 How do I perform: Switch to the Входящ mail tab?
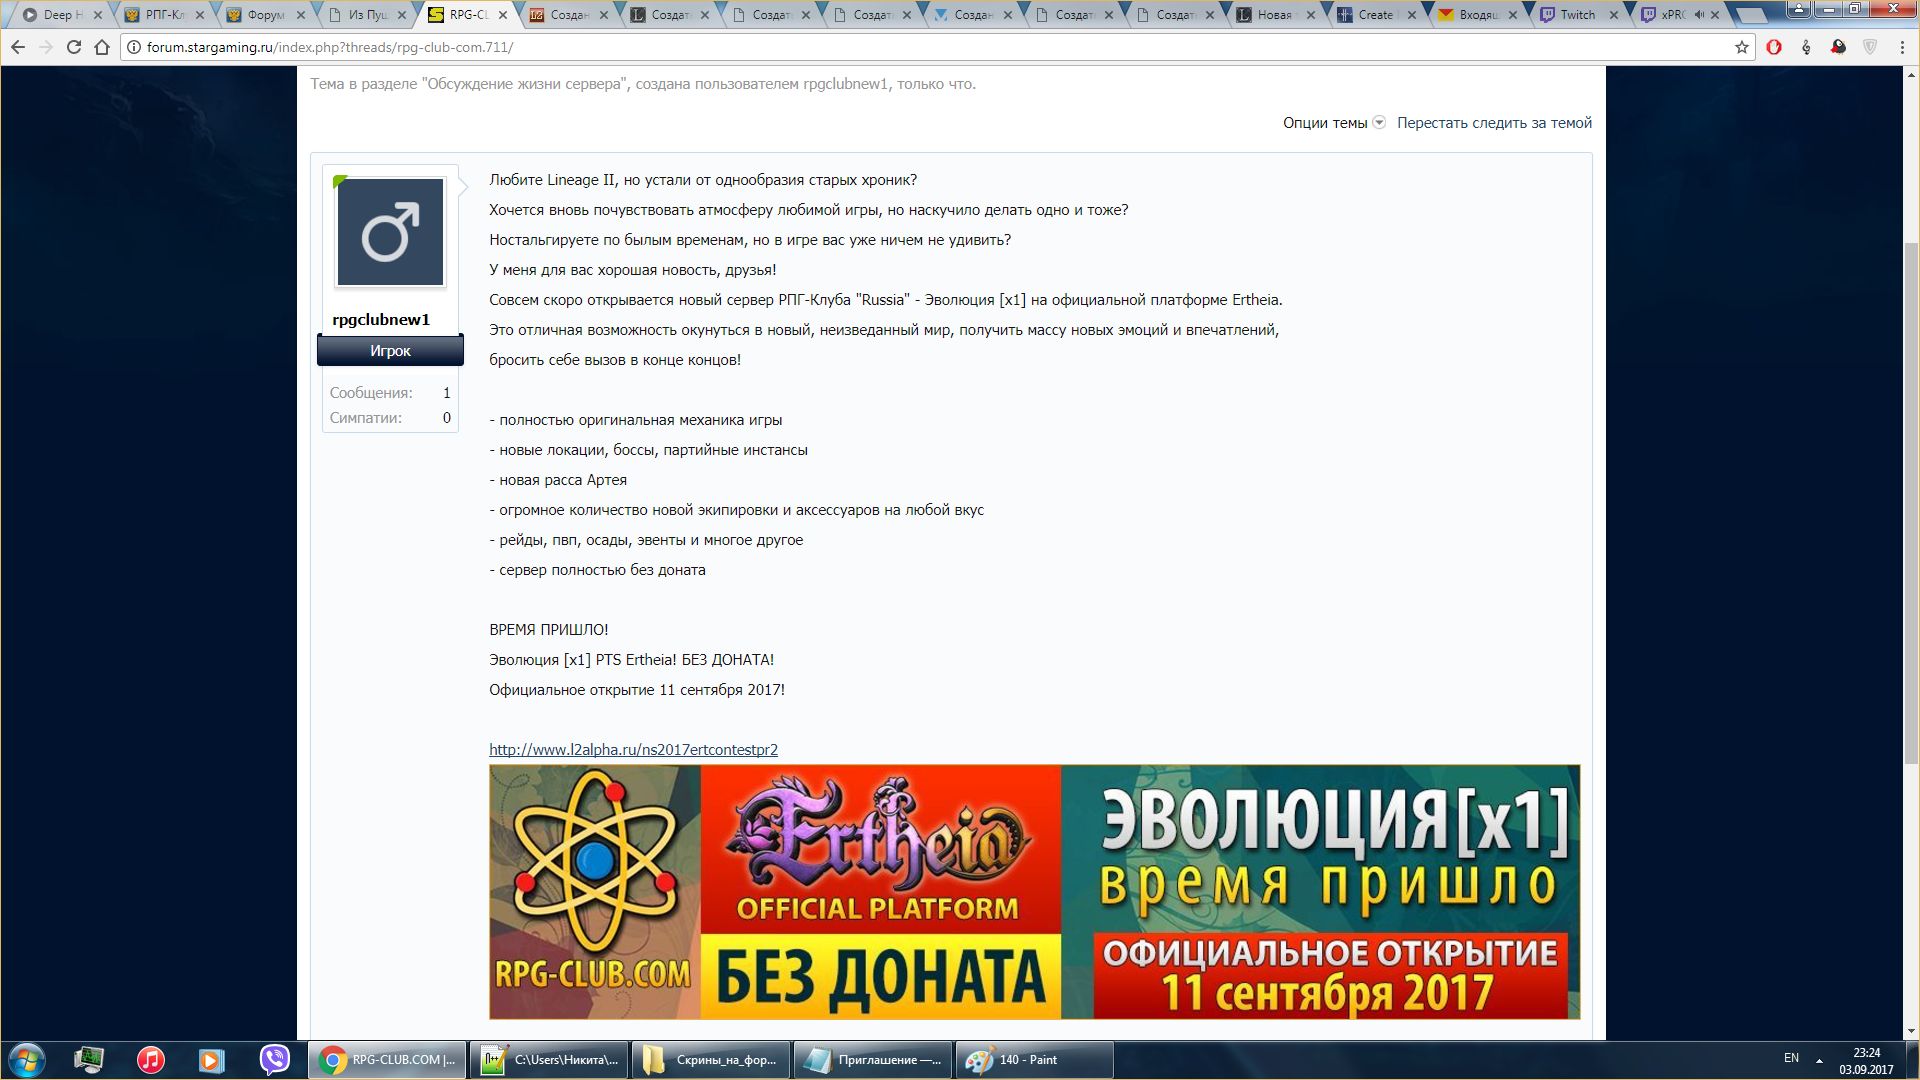[1479, 15]
